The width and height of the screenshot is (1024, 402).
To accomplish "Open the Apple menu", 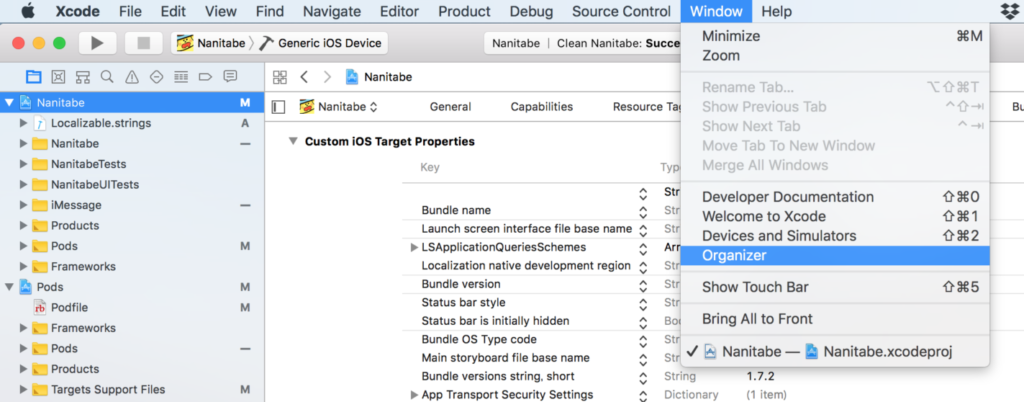I will pyautogui.click(x=29, y=11).
